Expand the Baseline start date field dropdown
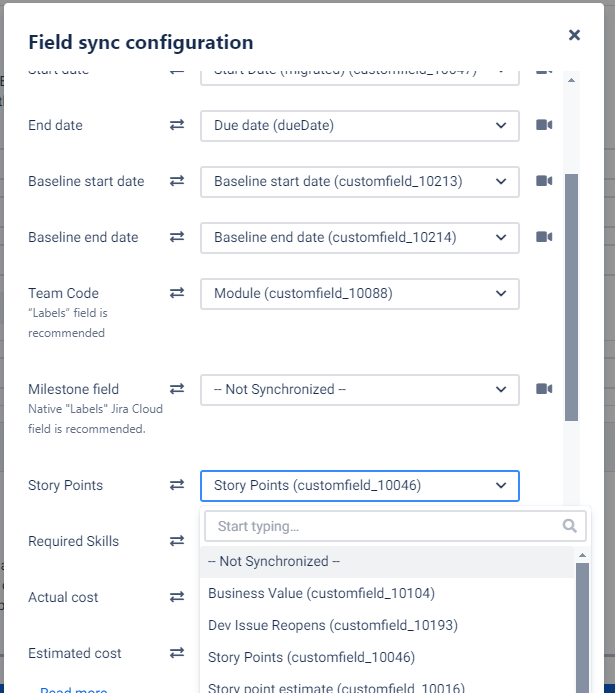This screenshot has height=693, width=615. (x=360, y=181)
